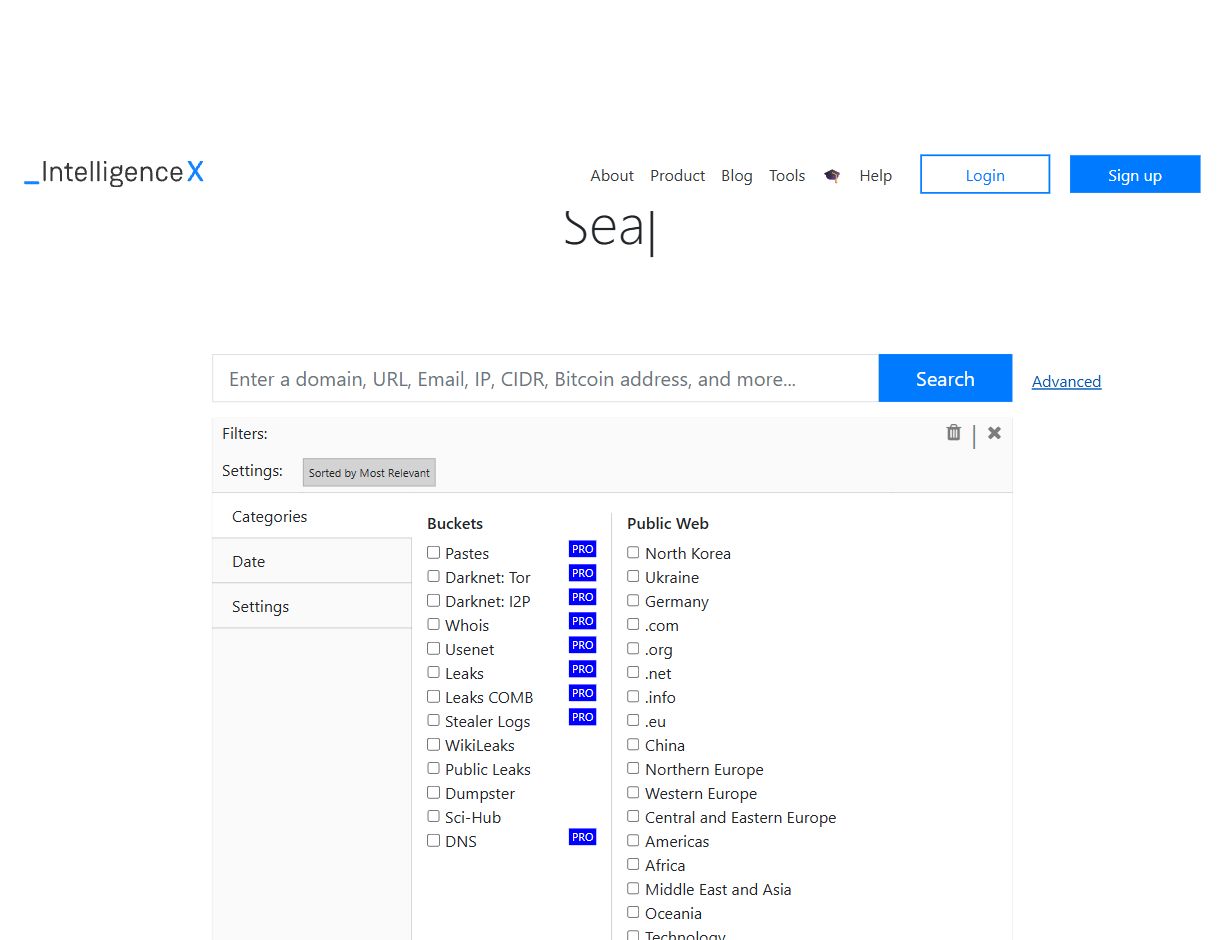Image resolution: width=1220 pixels, height=940 pixels.
Task: Tick the Oceania checkbox
Action: [x=633, y=912]
